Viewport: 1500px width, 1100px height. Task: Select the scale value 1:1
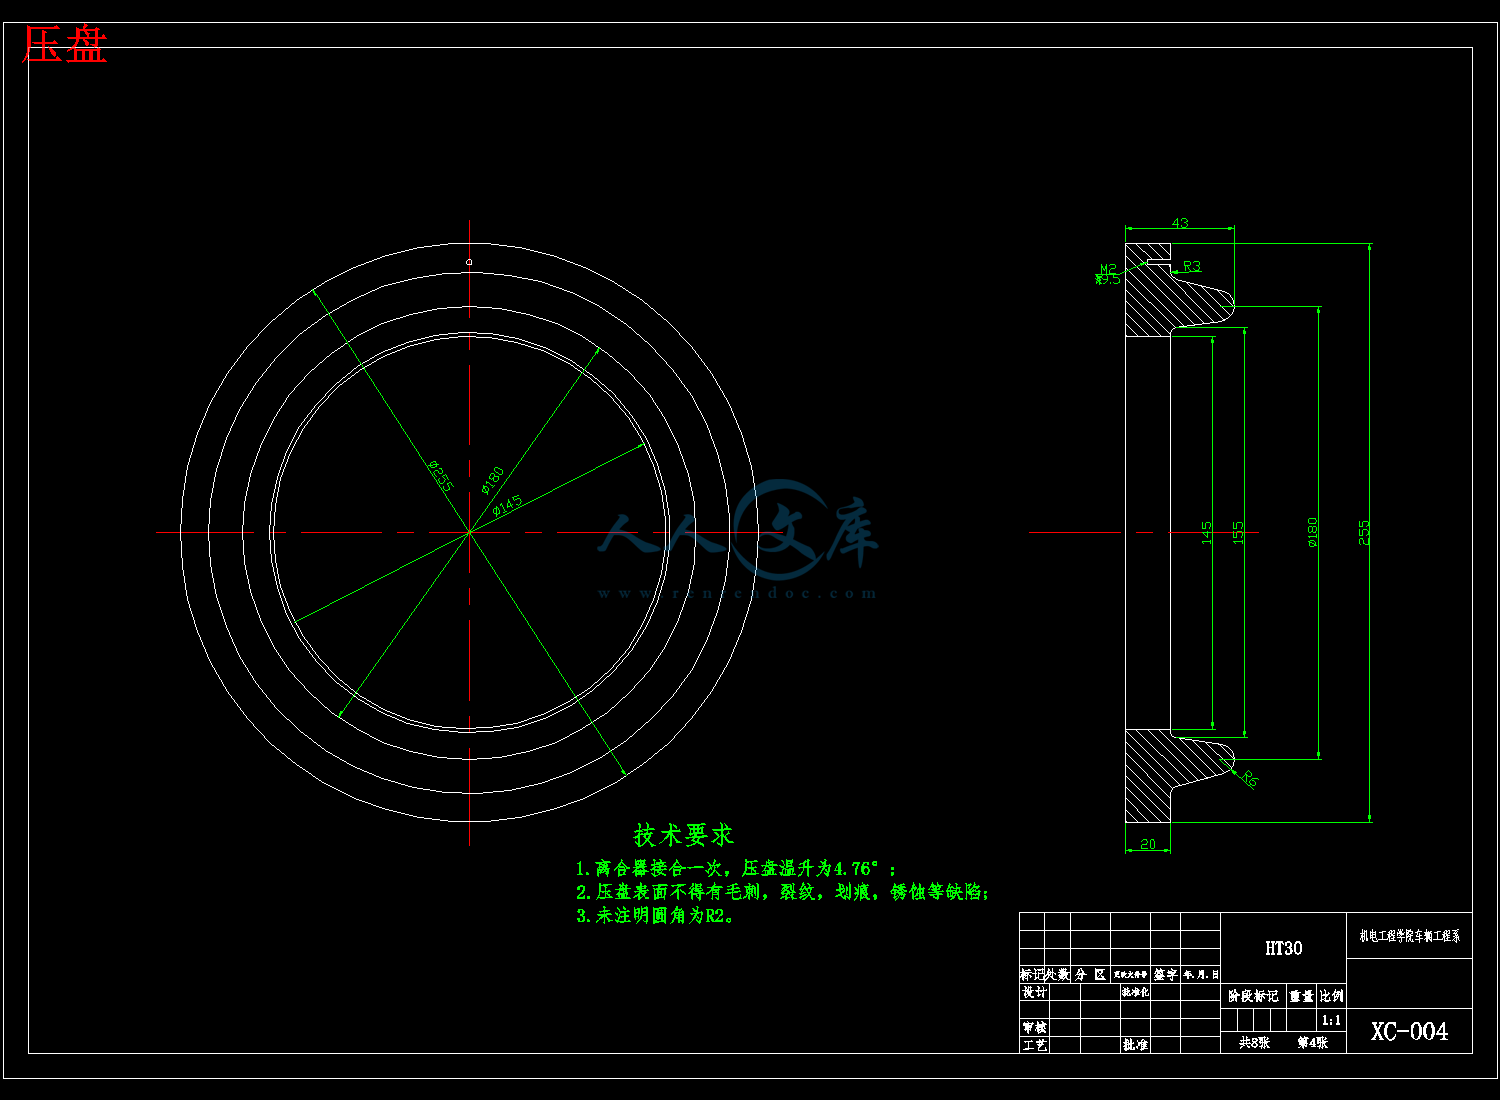pyautogui.click(x=1331, y=1020)
